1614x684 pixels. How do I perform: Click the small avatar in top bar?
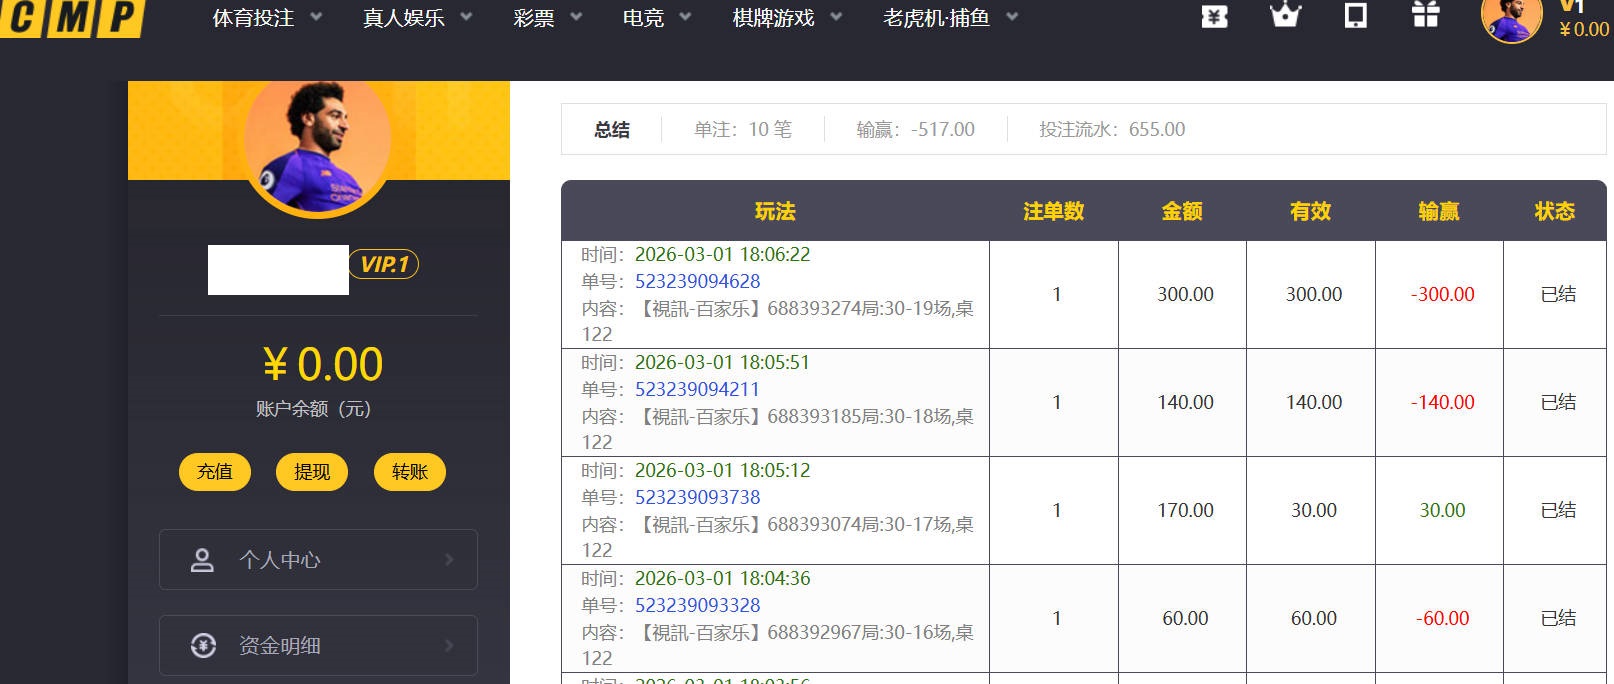click(1510, 20)
